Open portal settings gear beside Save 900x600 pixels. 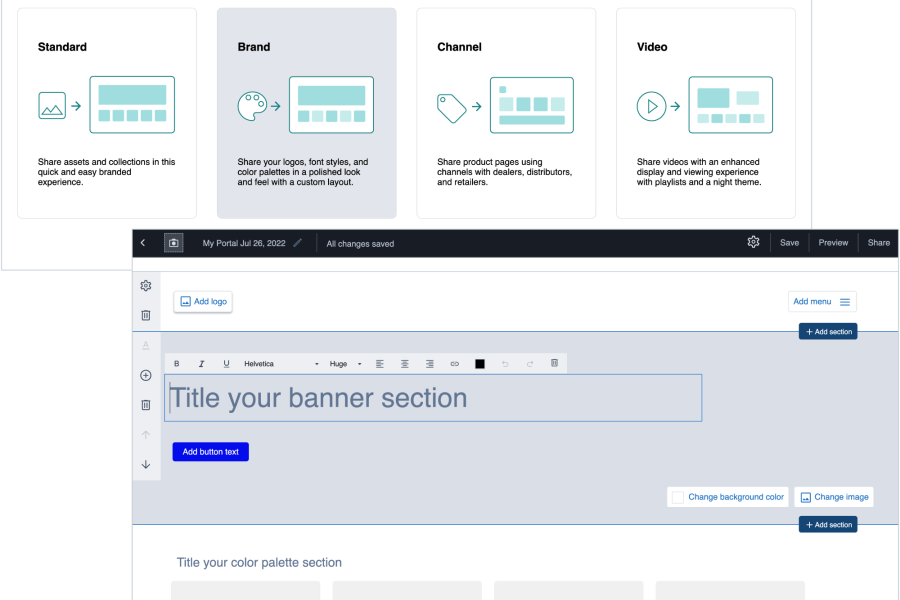click(x=753, y=242)
